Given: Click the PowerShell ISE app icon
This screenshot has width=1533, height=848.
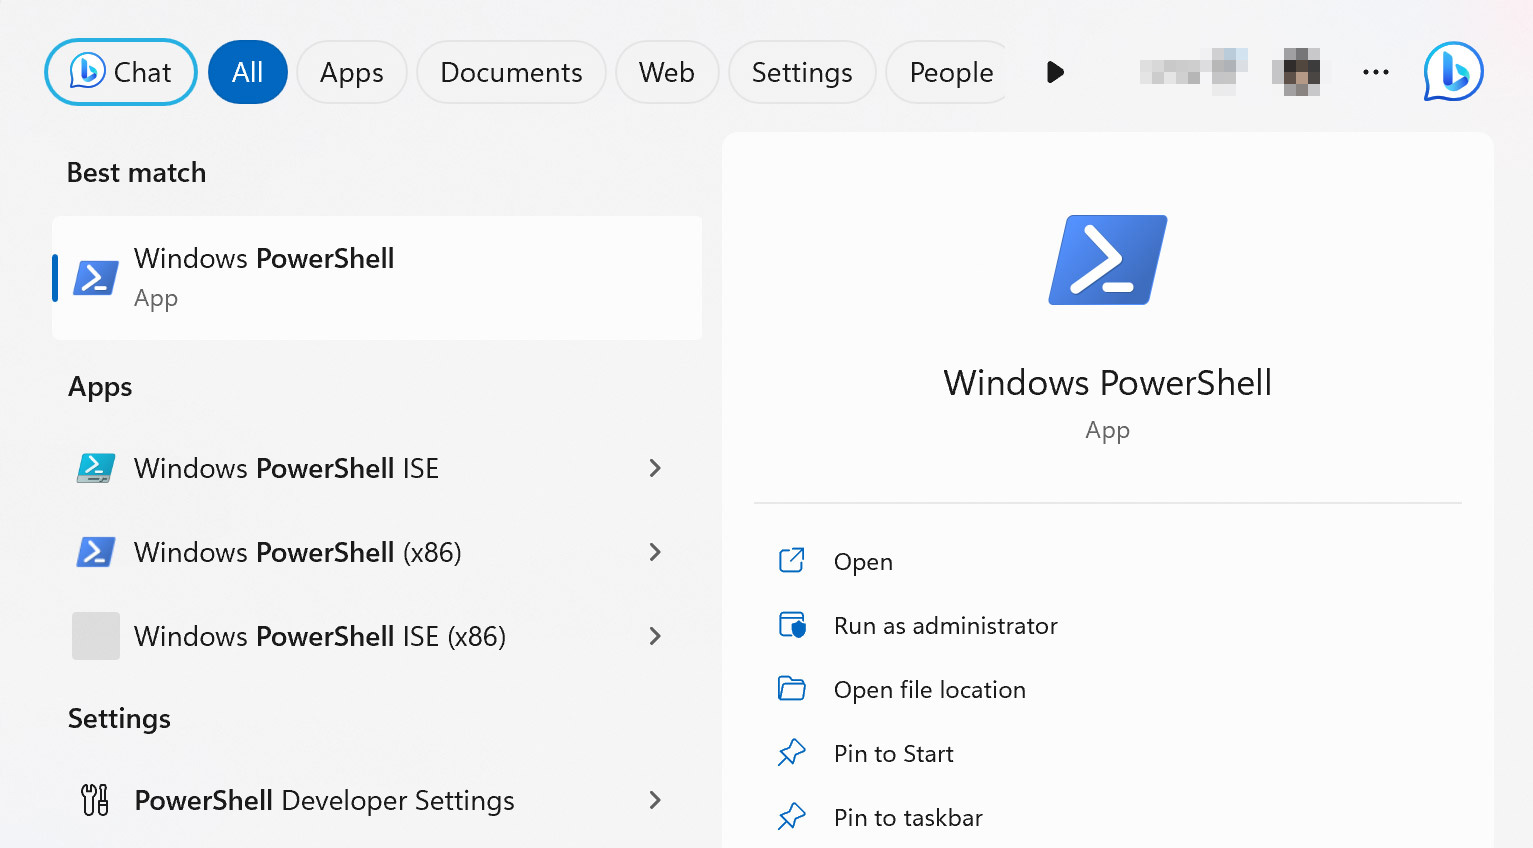Looking at the screenshot, I should click(x=96, y=468).
